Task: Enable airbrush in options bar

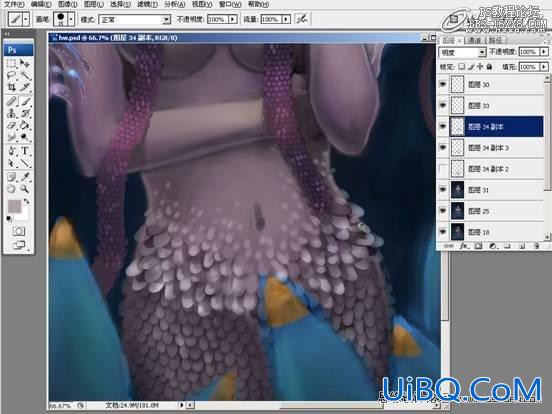Action: pyautogui.click(x=302, y=19)
